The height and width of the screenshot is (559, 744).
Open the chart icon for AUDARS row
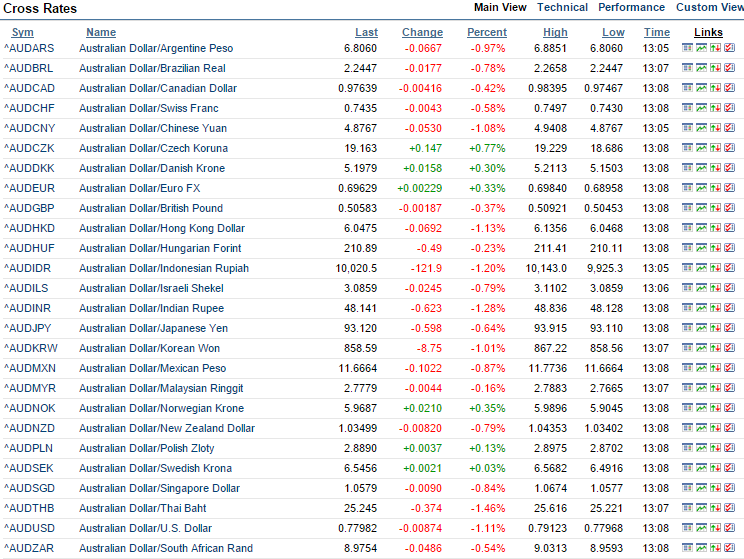point(702,48)
